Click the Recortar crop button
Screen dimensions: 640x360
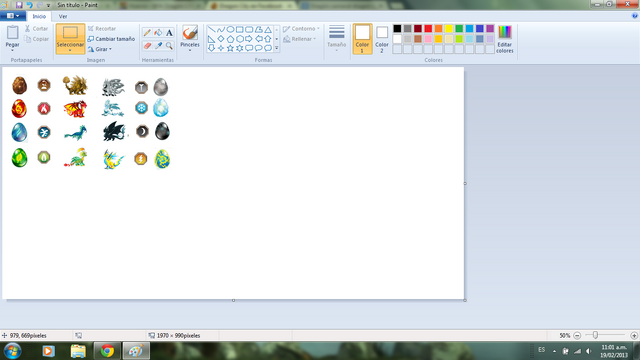[102, 29]
